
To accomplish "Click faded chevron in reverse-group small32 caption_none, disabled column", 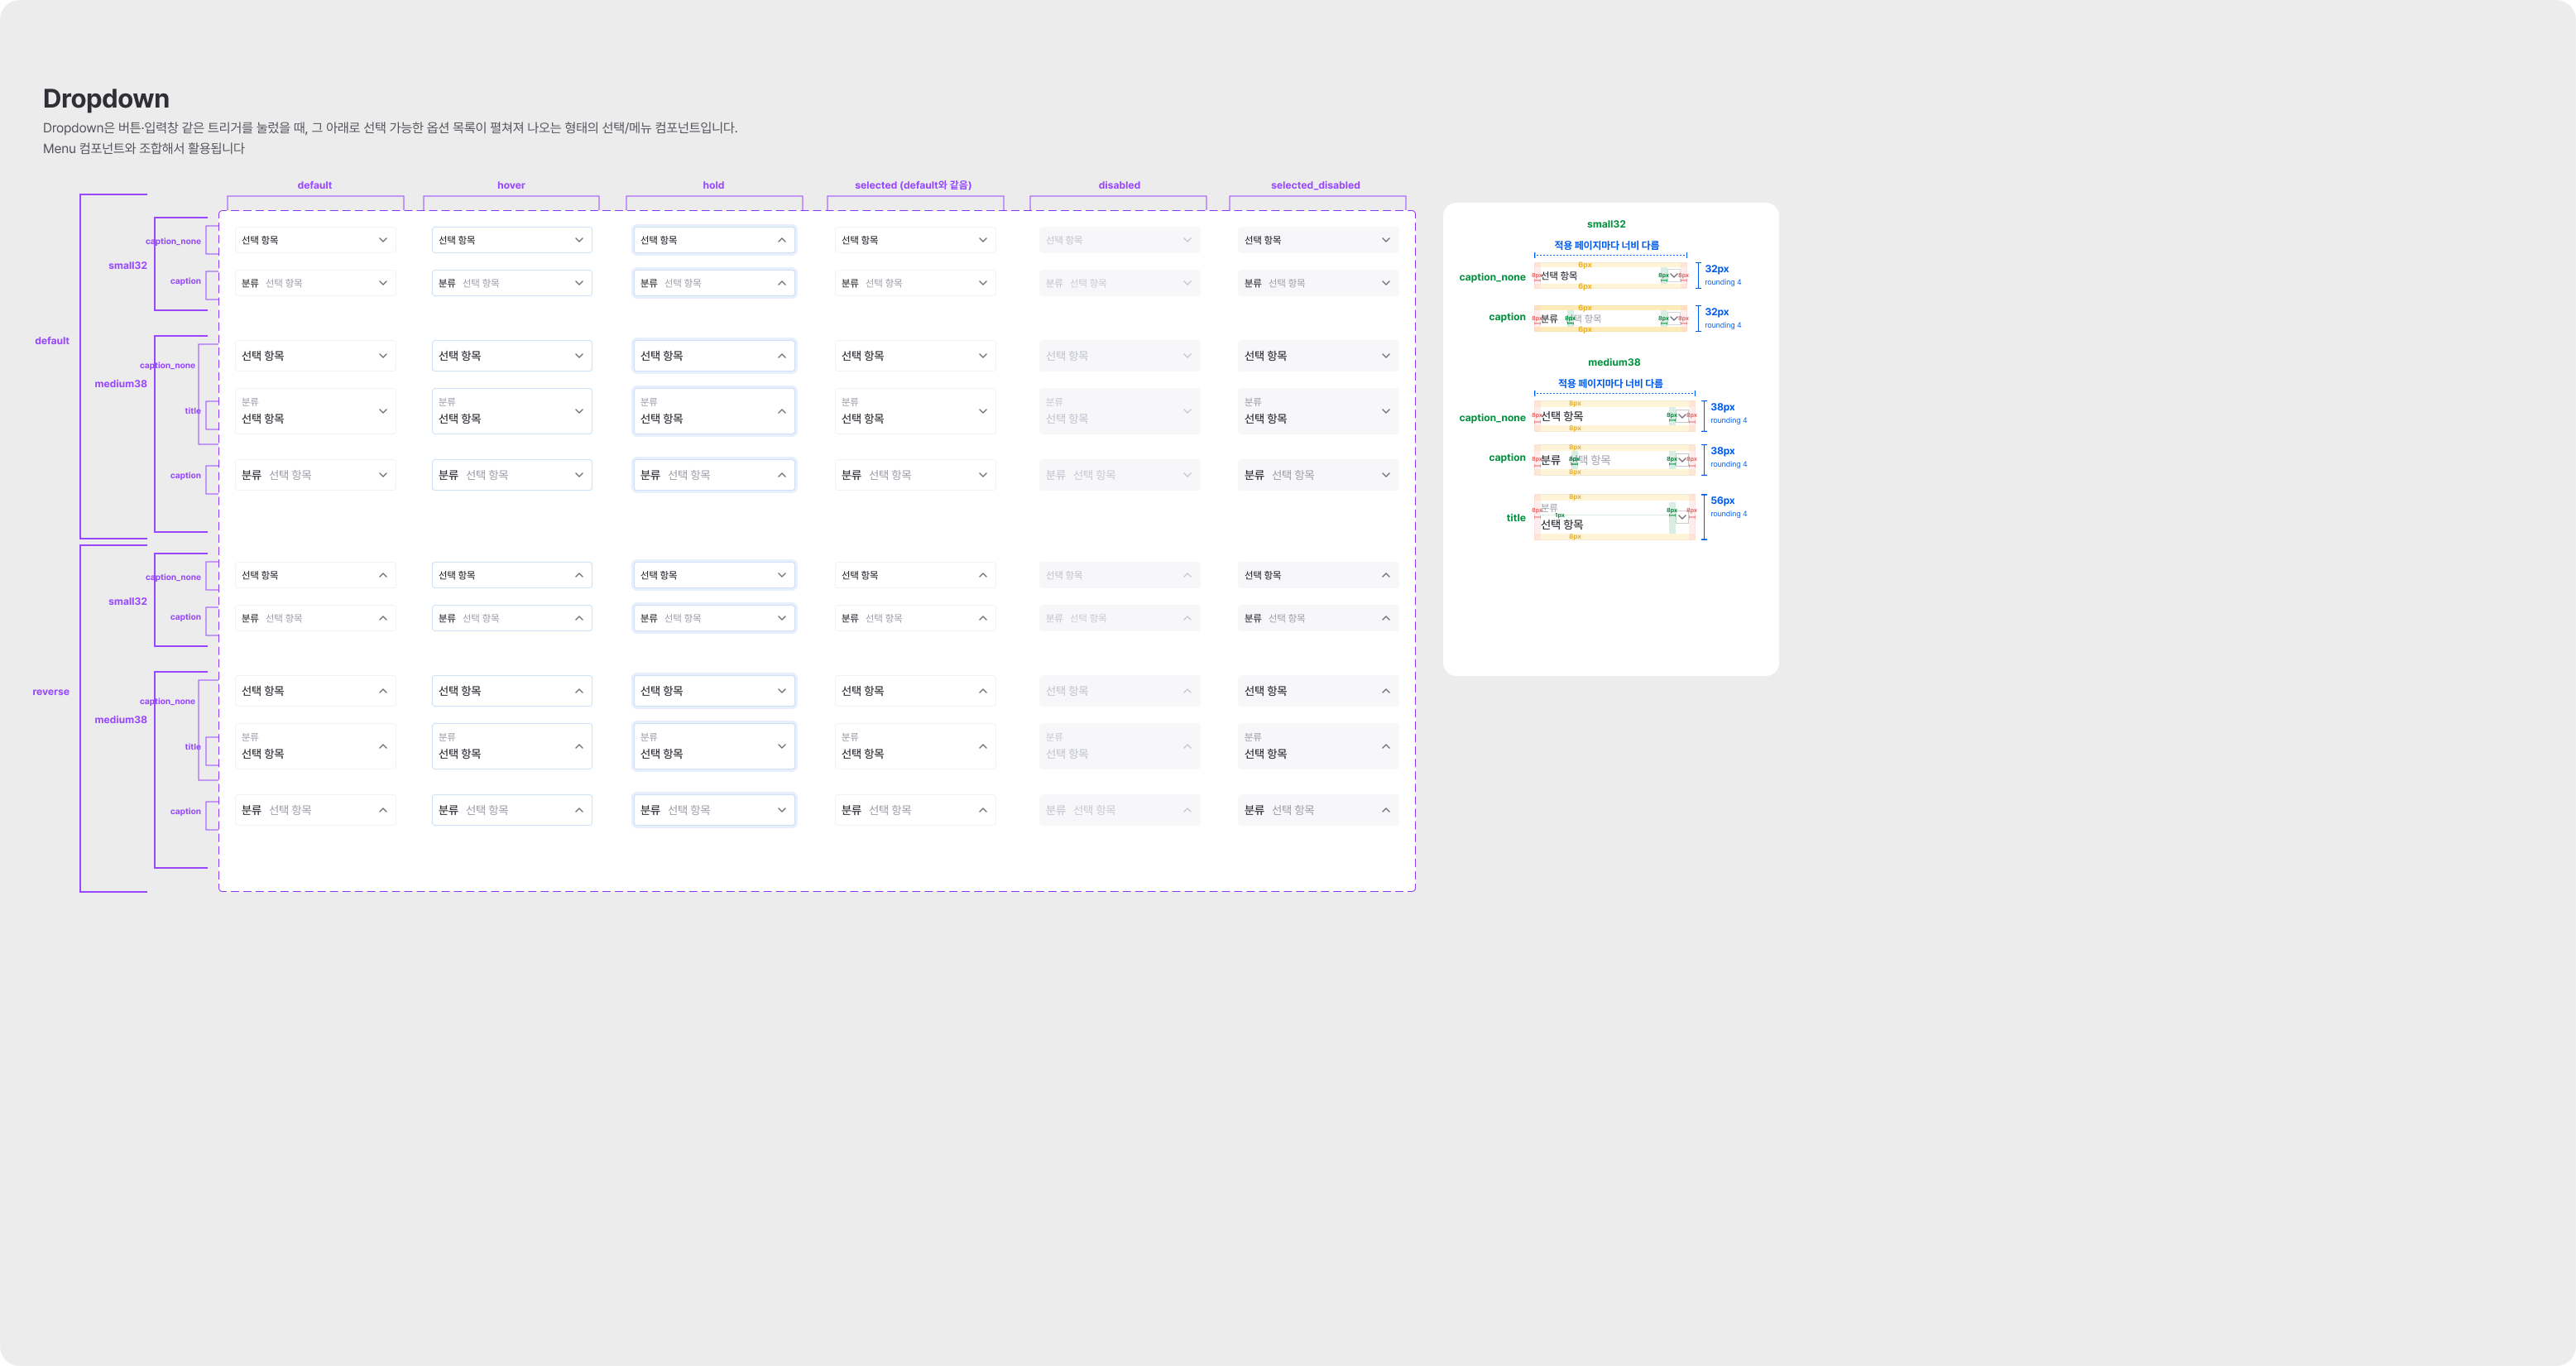I will 1187,575.
